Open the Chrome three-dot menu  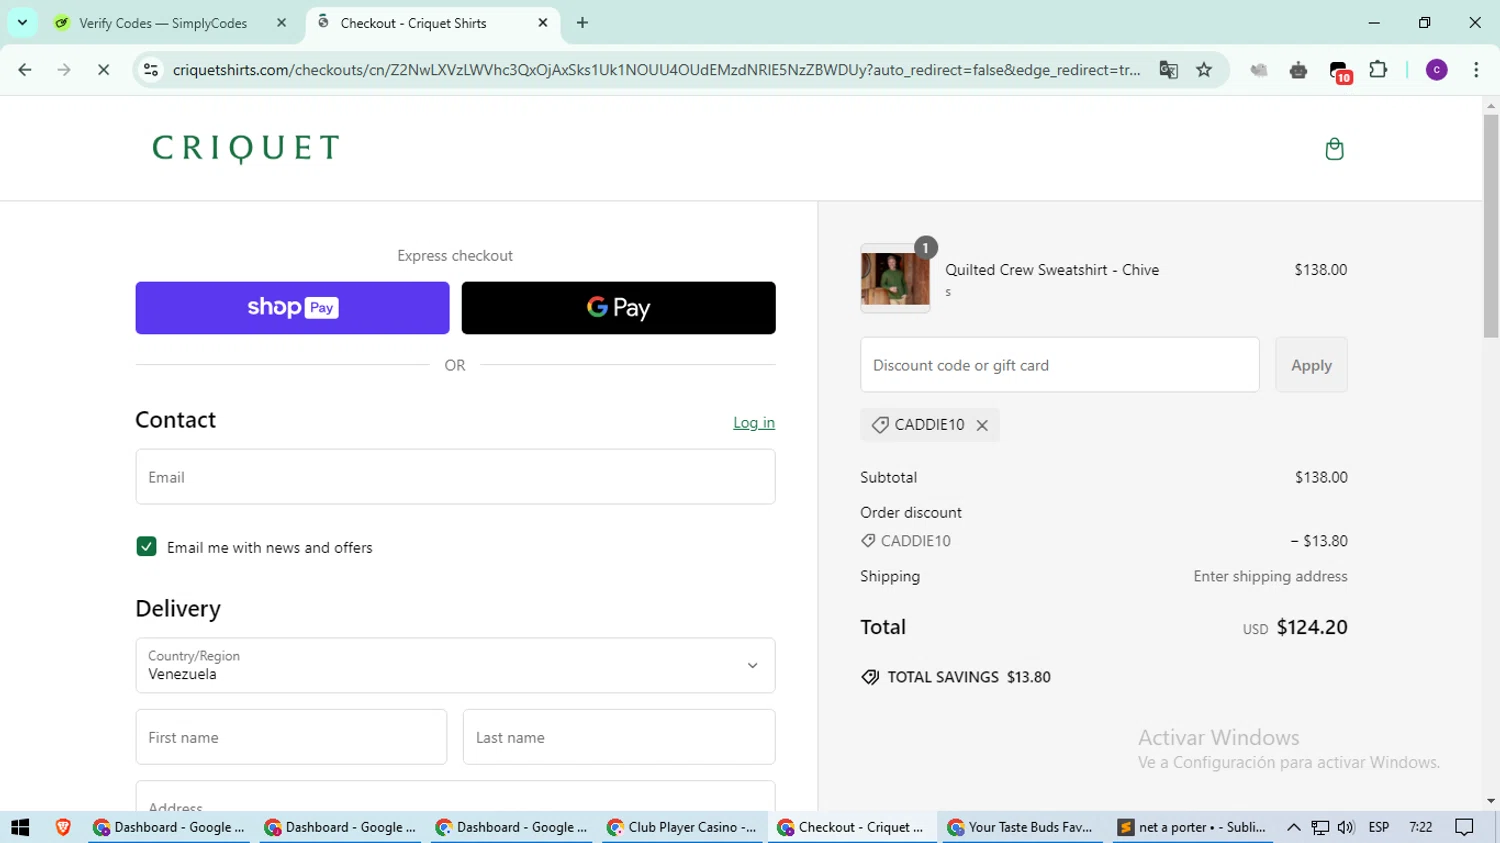pos(1476,70)
